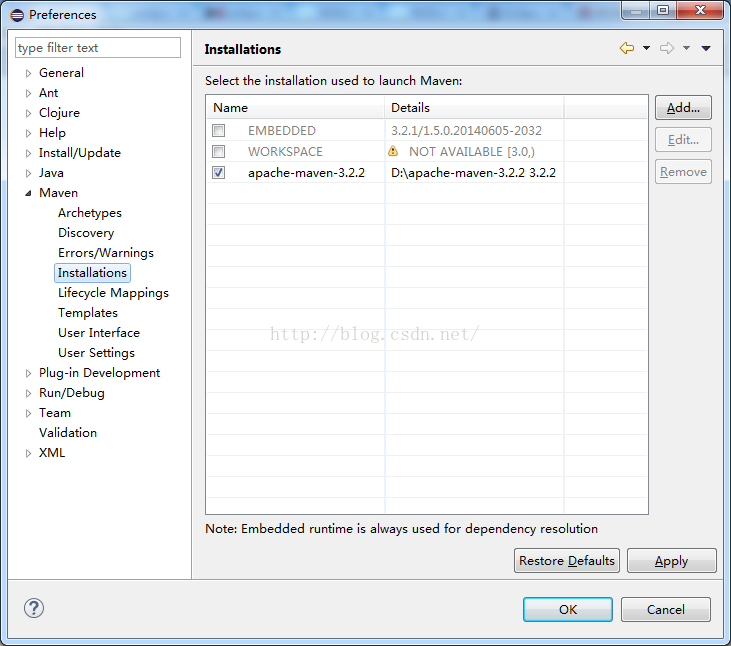The image size is (731, 646).
Task: Open User Settings preferences
Action: [96, 353]
